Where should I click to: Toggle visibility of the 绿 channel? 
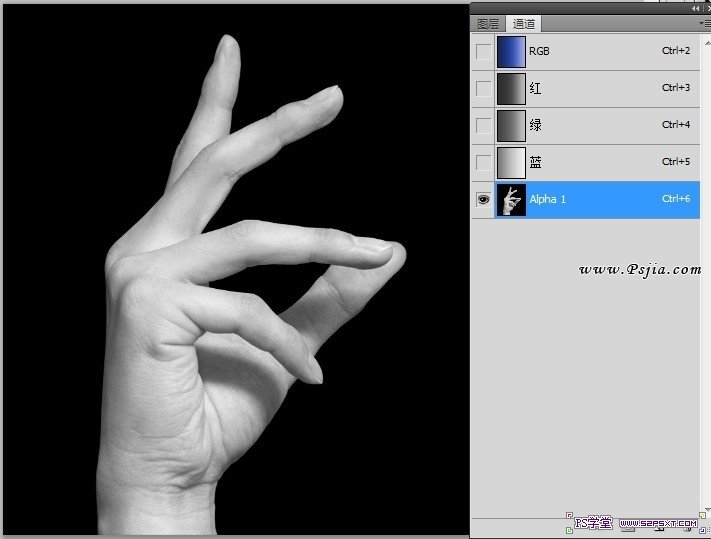click(x=483, y=126)
